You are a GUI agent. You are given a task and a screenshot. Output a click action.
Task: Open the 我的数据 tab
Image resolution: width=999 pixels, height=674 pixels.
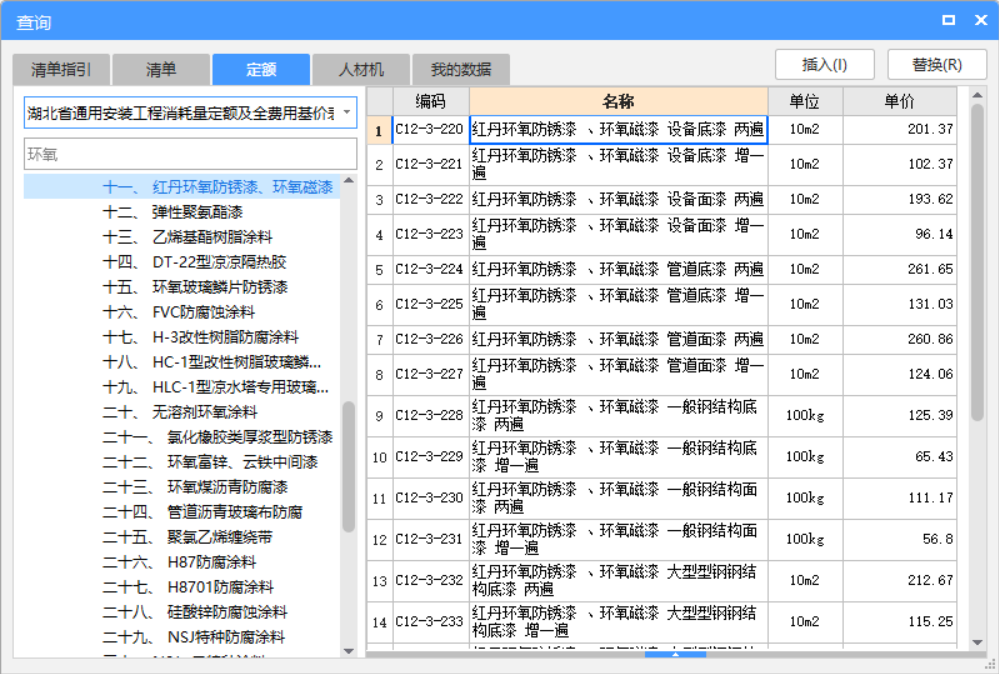[461, 69]
